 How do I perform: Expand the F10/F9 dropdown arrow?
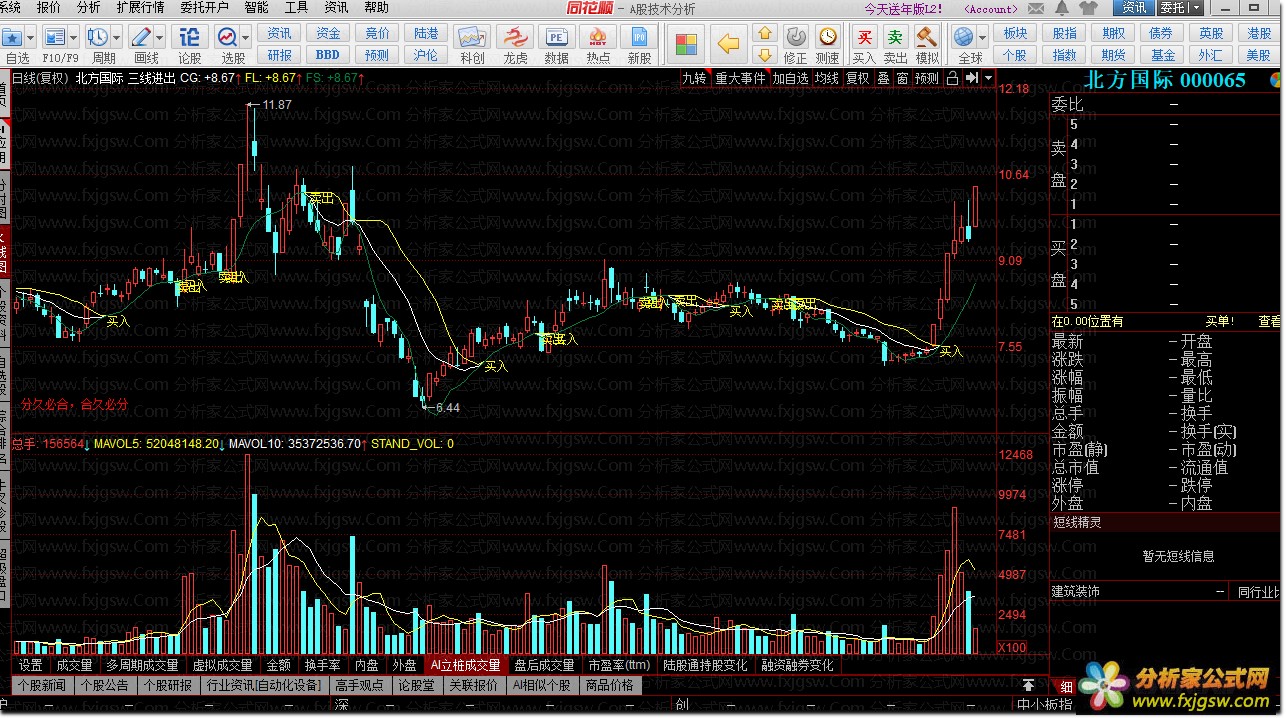click(74, 37)
